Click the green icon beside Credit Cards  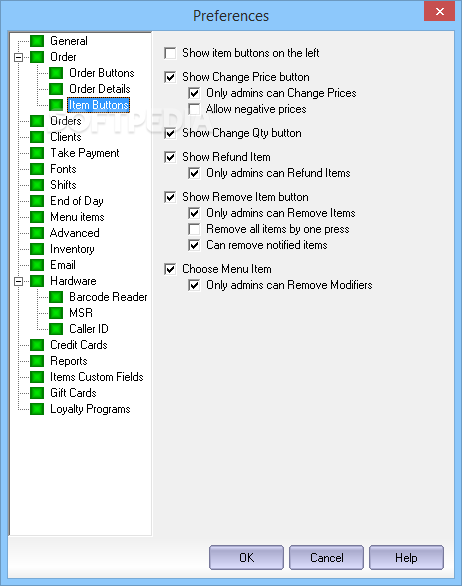(x=37, y=345)
